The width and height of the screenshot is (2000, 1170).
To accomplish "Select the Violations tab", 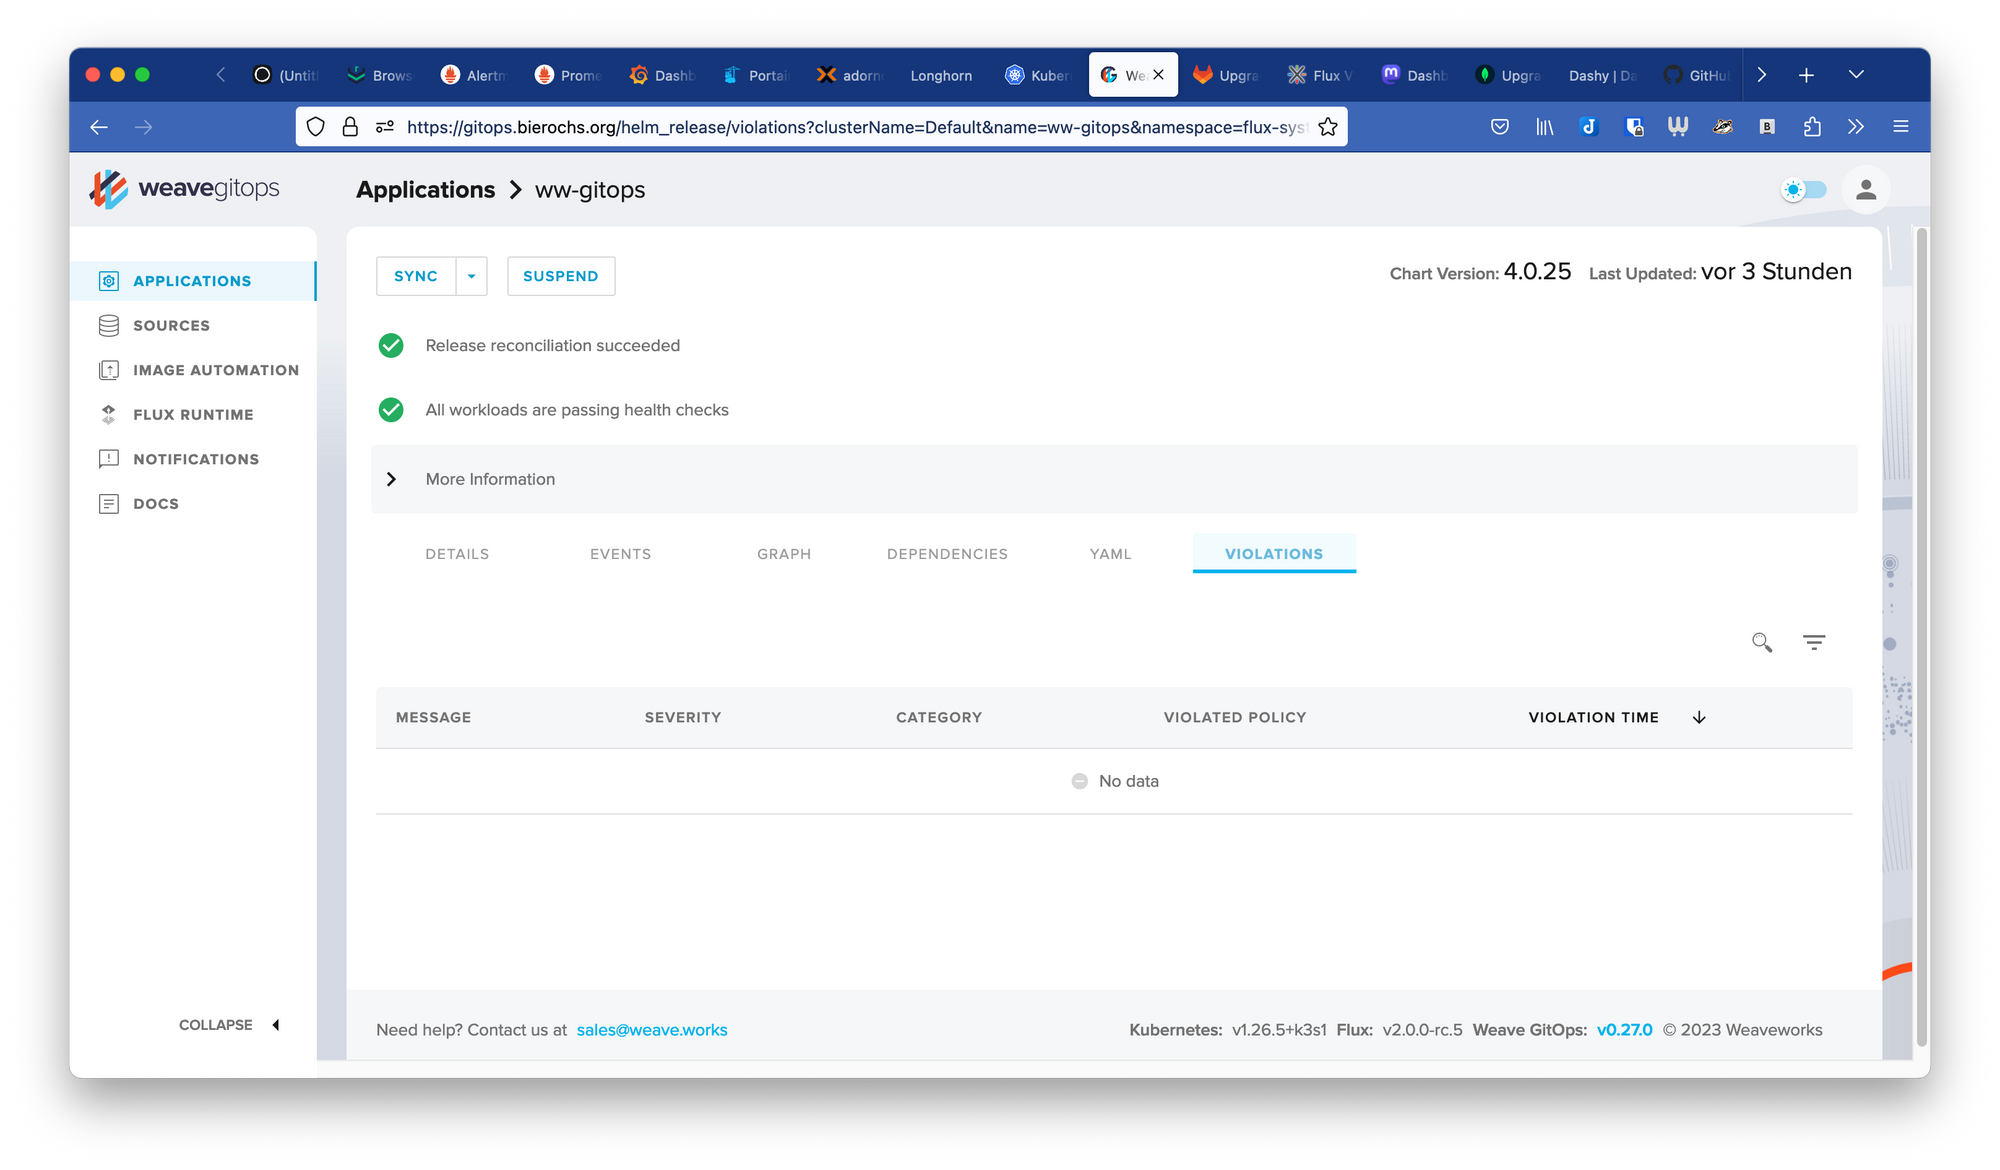I will [1274, 554].
